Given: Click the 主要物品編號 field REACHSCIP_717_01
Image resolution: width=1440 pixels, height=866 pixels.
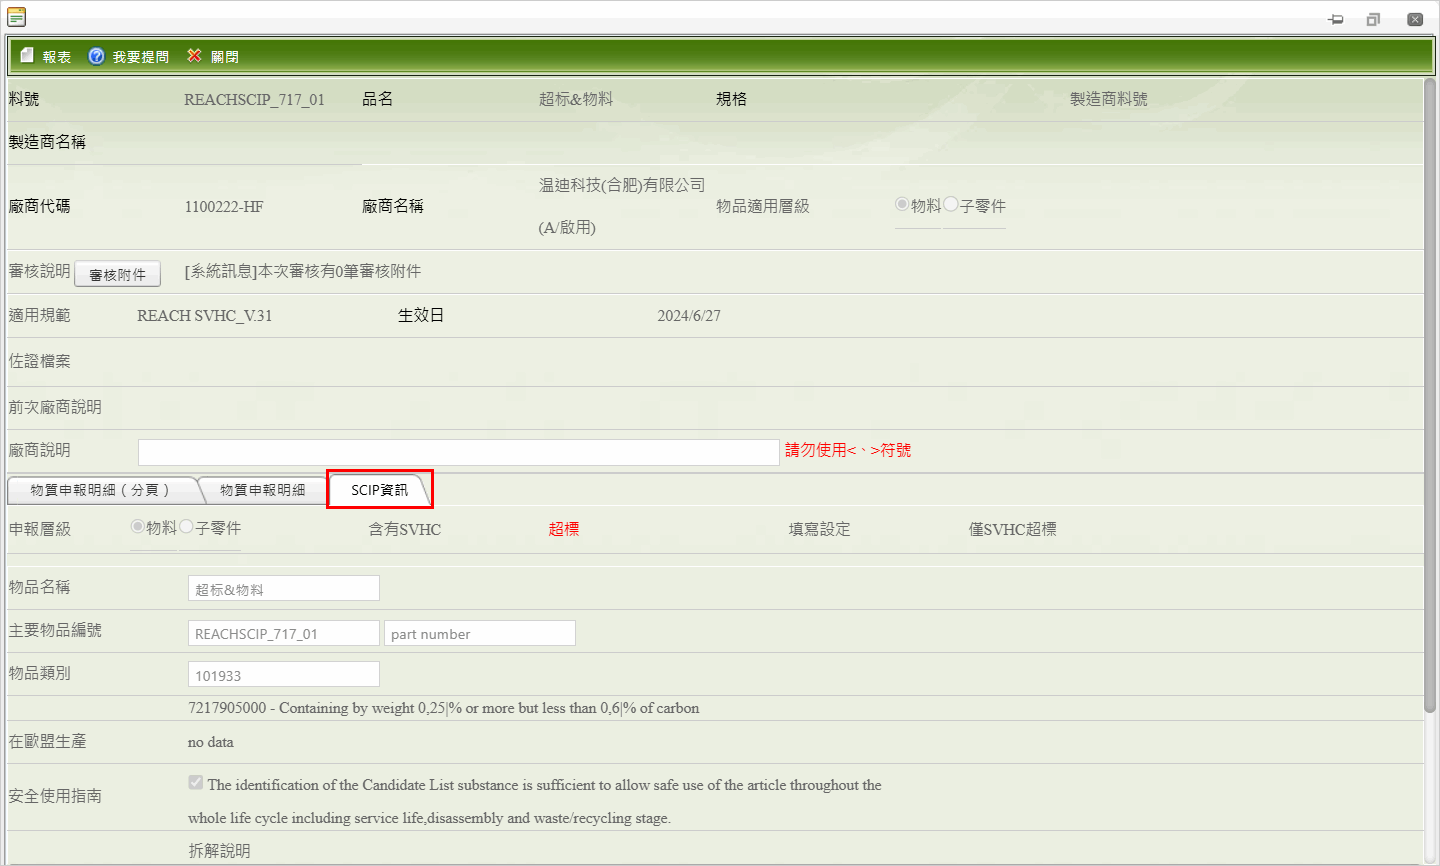Looking at the screenshot, I should pyautogui.click(x=284, y=633).
